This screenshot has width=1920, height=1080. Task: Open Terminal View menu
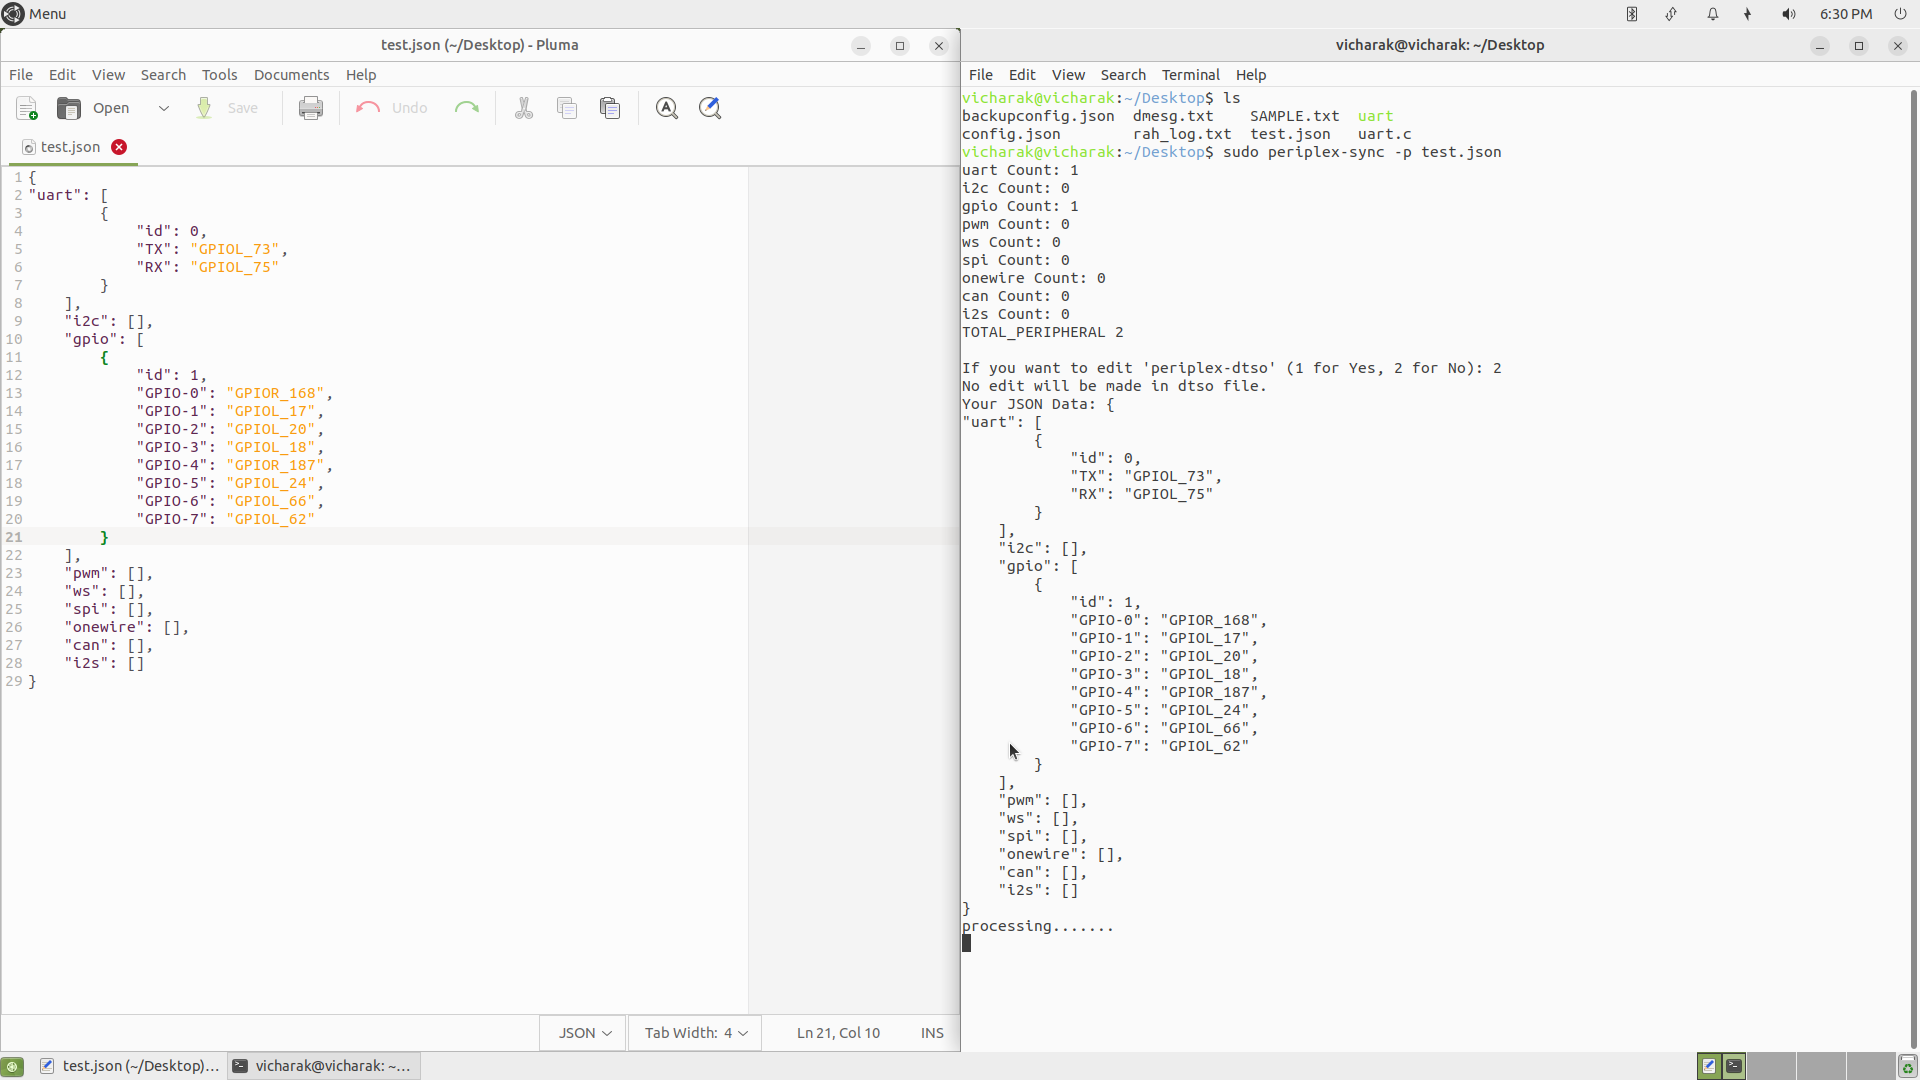point(1068,75)
